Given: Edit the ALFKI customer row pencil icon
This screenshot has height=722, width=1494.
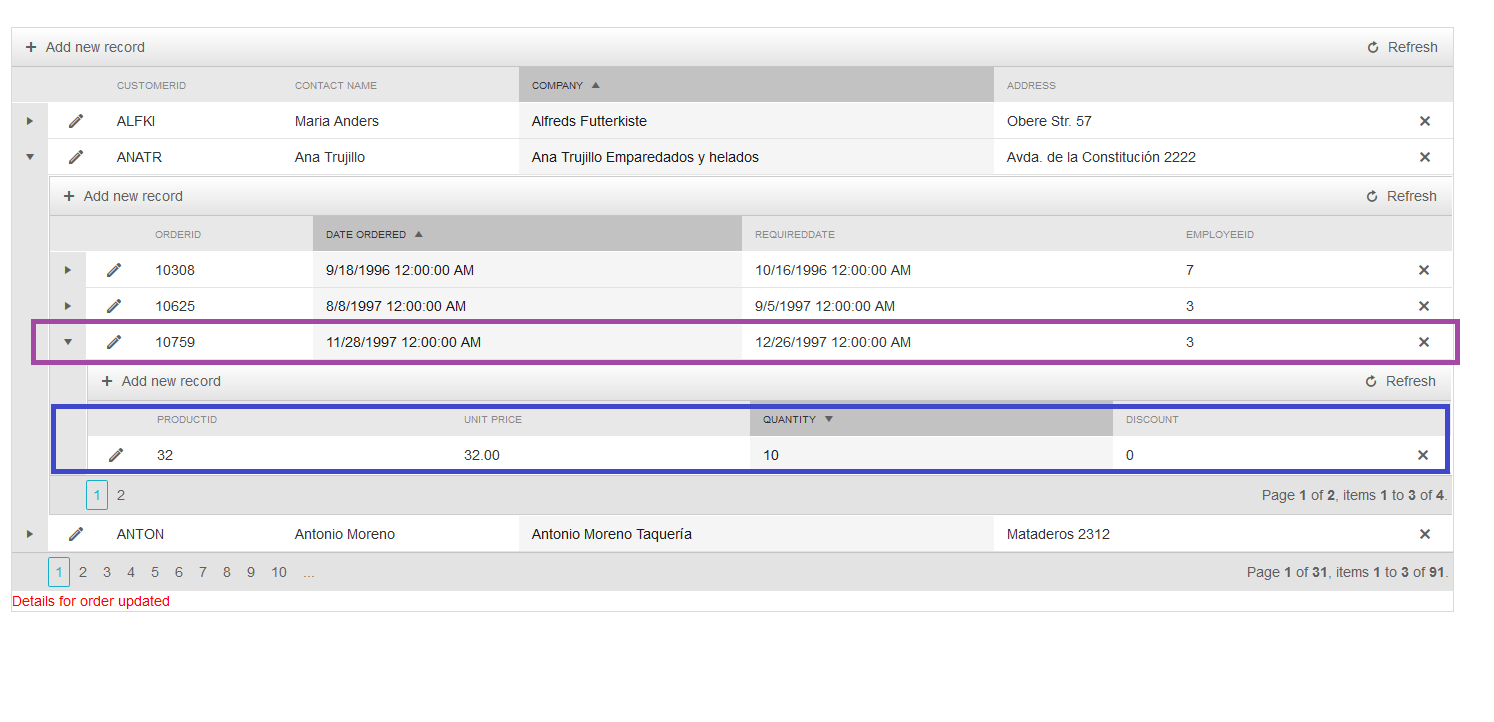Looking at the screenshot, I should click(x=76, y=121).
